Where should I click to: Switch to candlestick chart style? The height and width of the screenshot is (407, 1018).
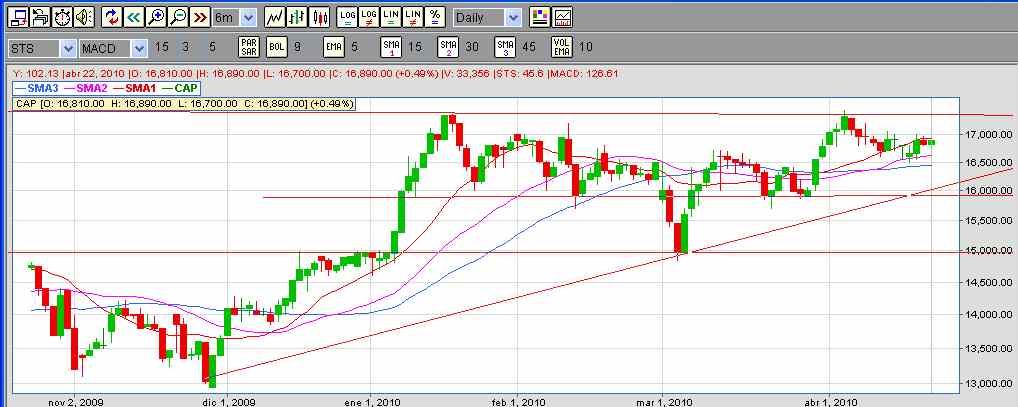point(319,17)
